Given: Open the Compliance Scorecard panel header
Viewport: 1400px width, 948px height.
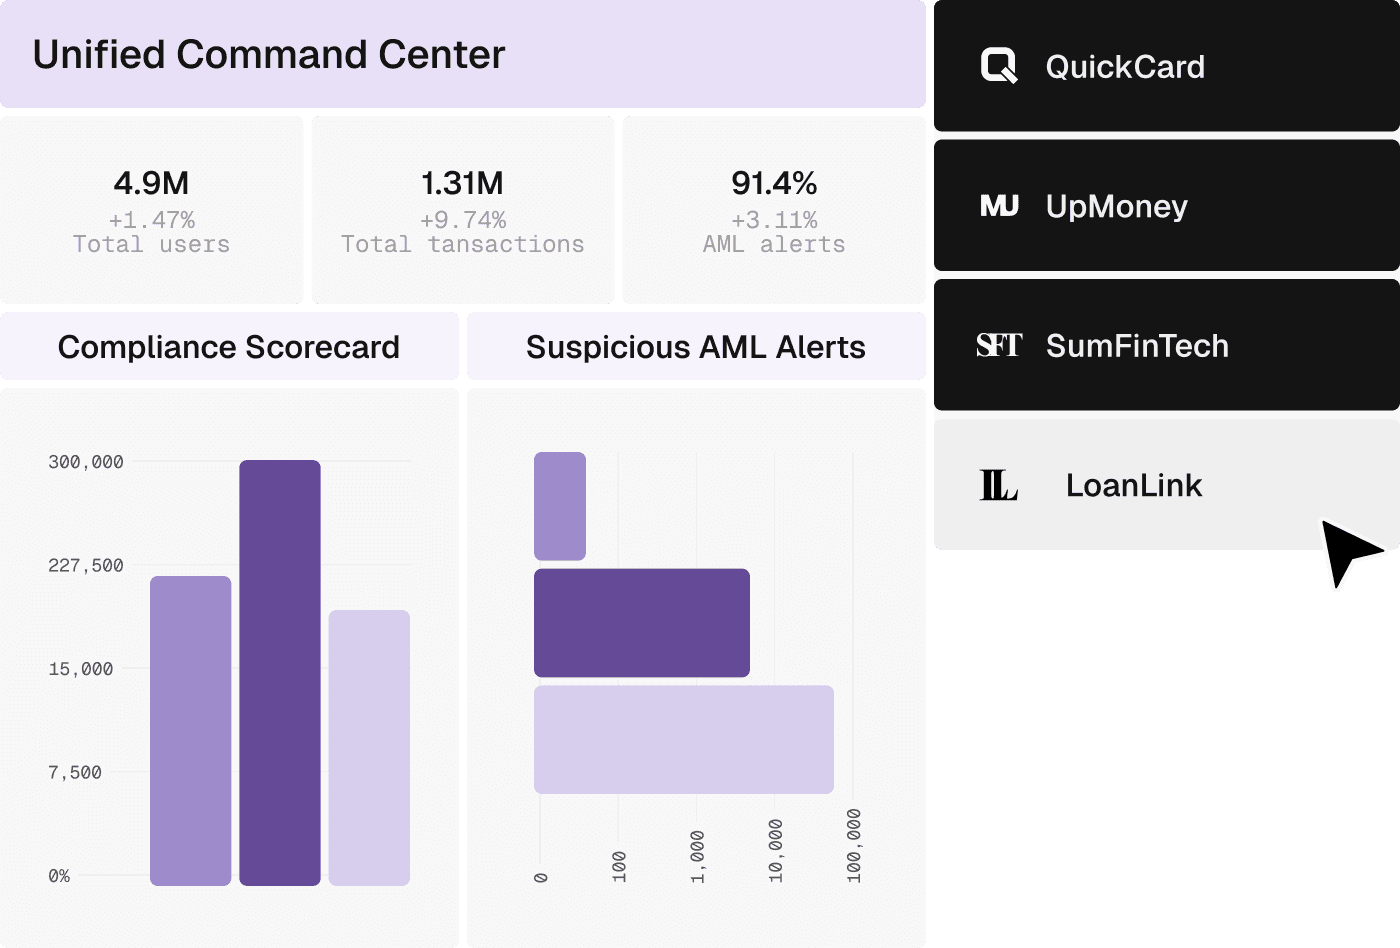Looking at the screenshot, I should pyautogui.click(x=229, y=346).
